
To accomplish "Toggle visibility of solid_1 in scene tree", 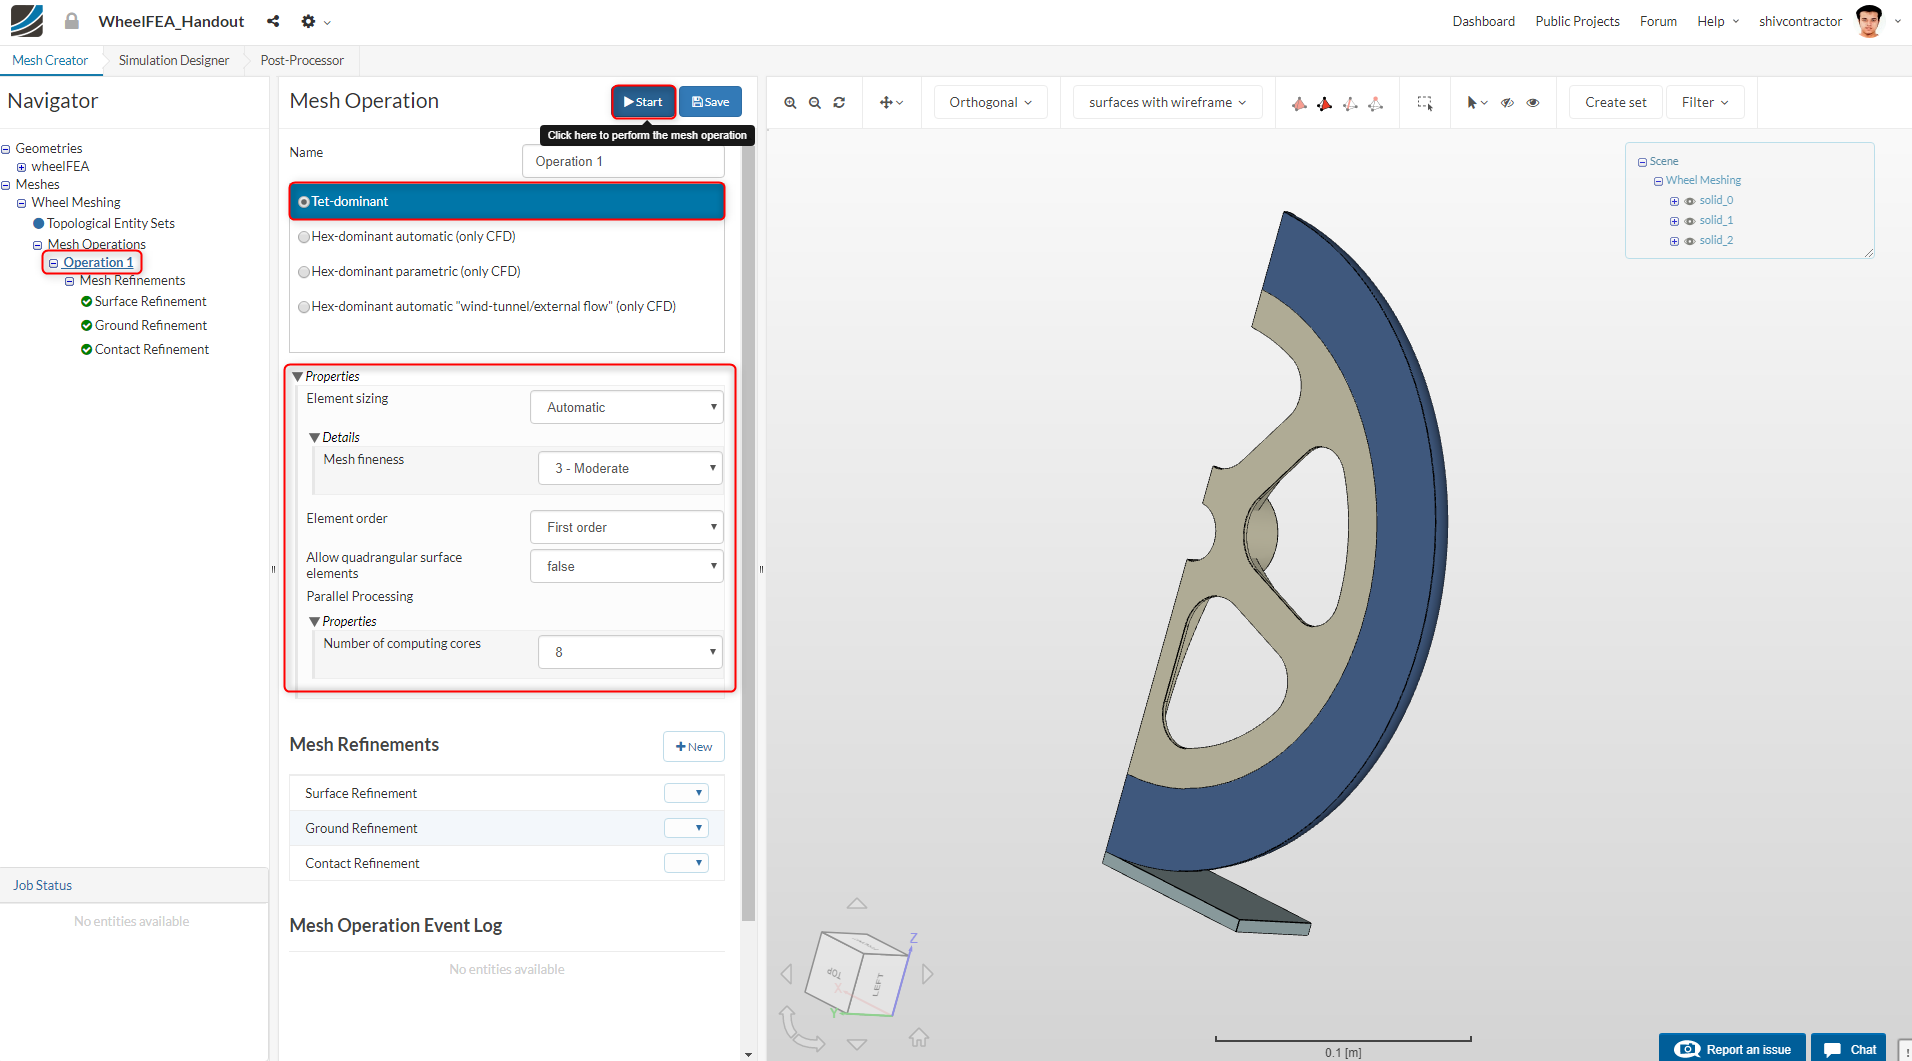I will coord(1690,221).
